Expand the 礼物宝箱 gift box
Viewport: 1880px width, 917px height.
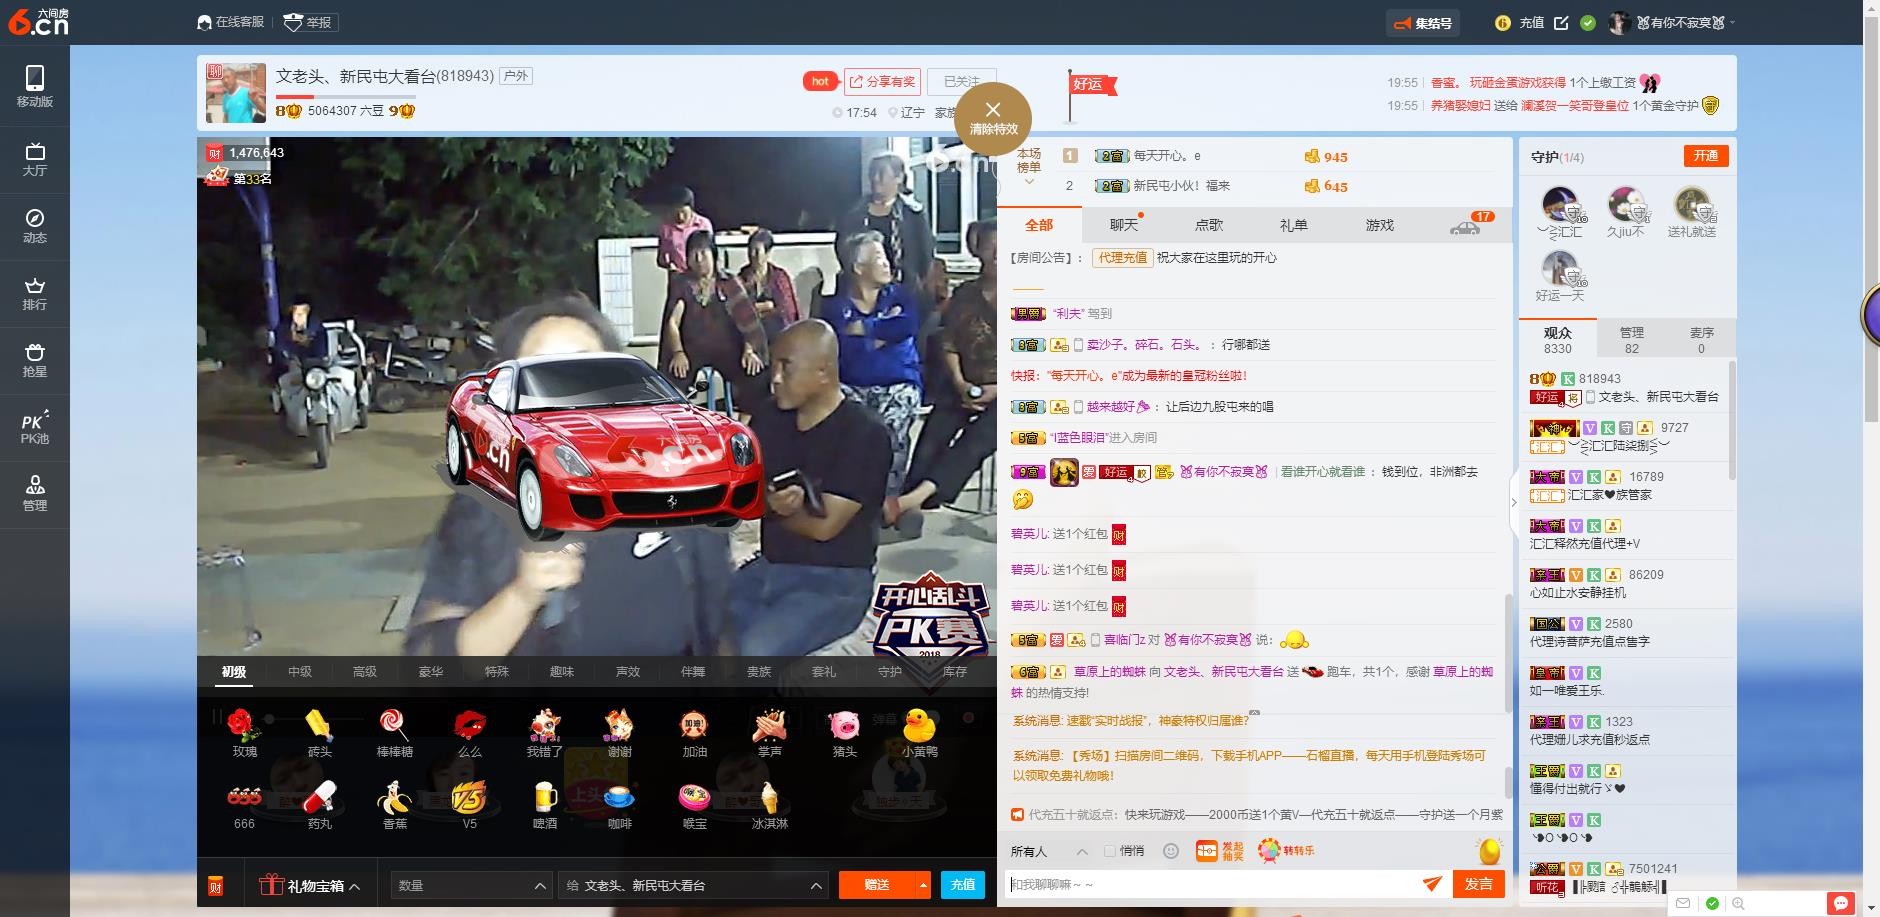tap(310, 886)
